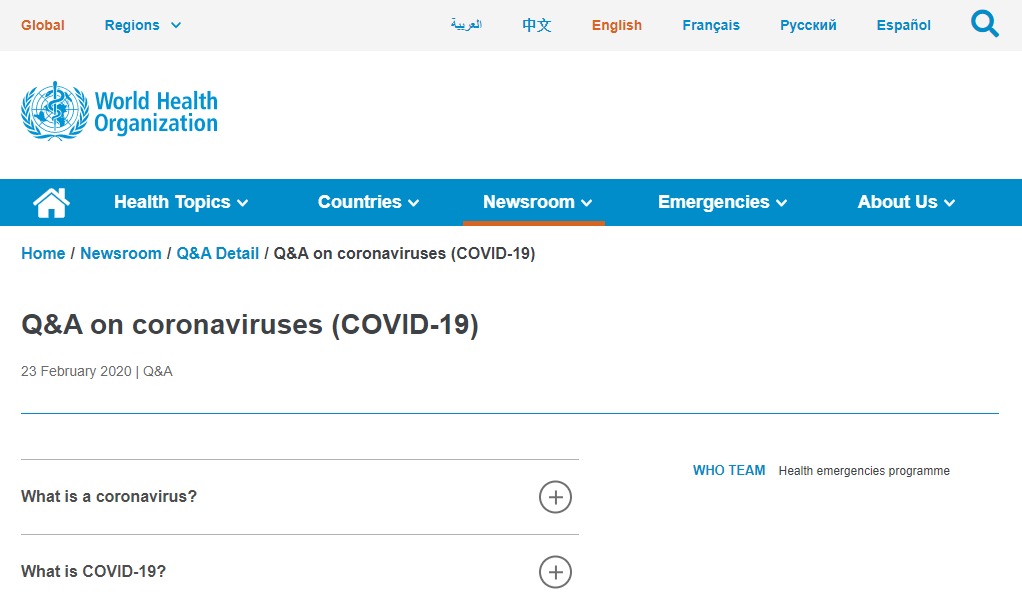
Task: Expand the About Us menu
Action: coord(906,202)
